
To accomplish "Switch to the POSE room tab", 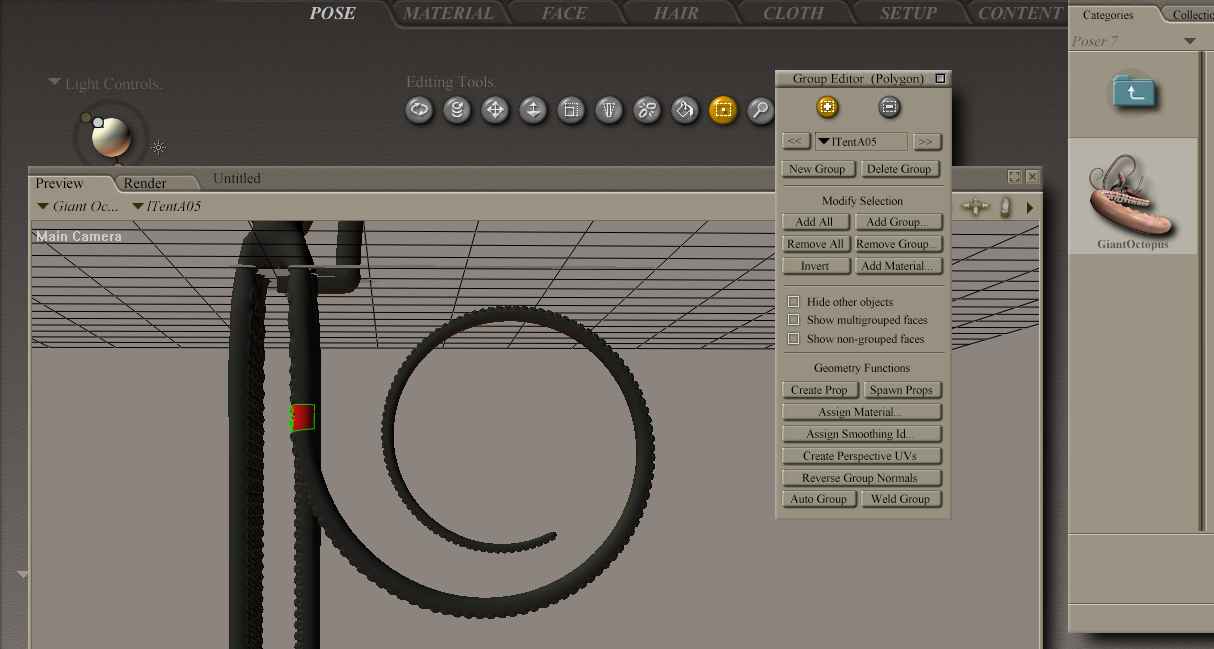I will coord(332,13).
